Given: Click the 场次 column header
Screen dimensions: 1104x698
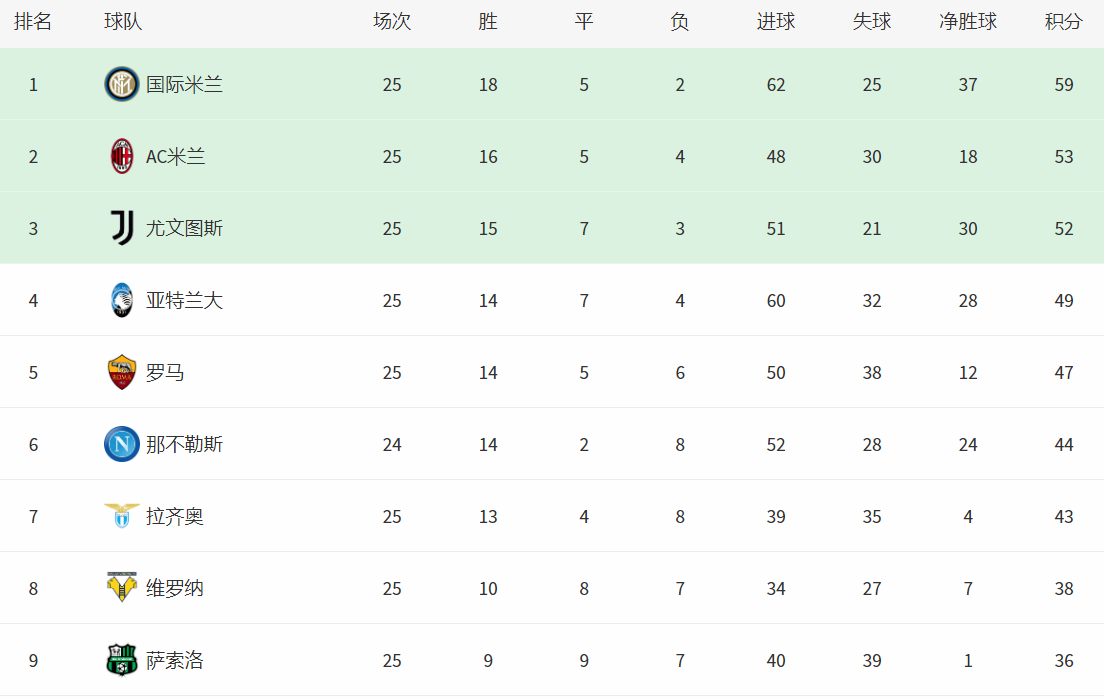Looking at the screenshot, I should [392, 22].
